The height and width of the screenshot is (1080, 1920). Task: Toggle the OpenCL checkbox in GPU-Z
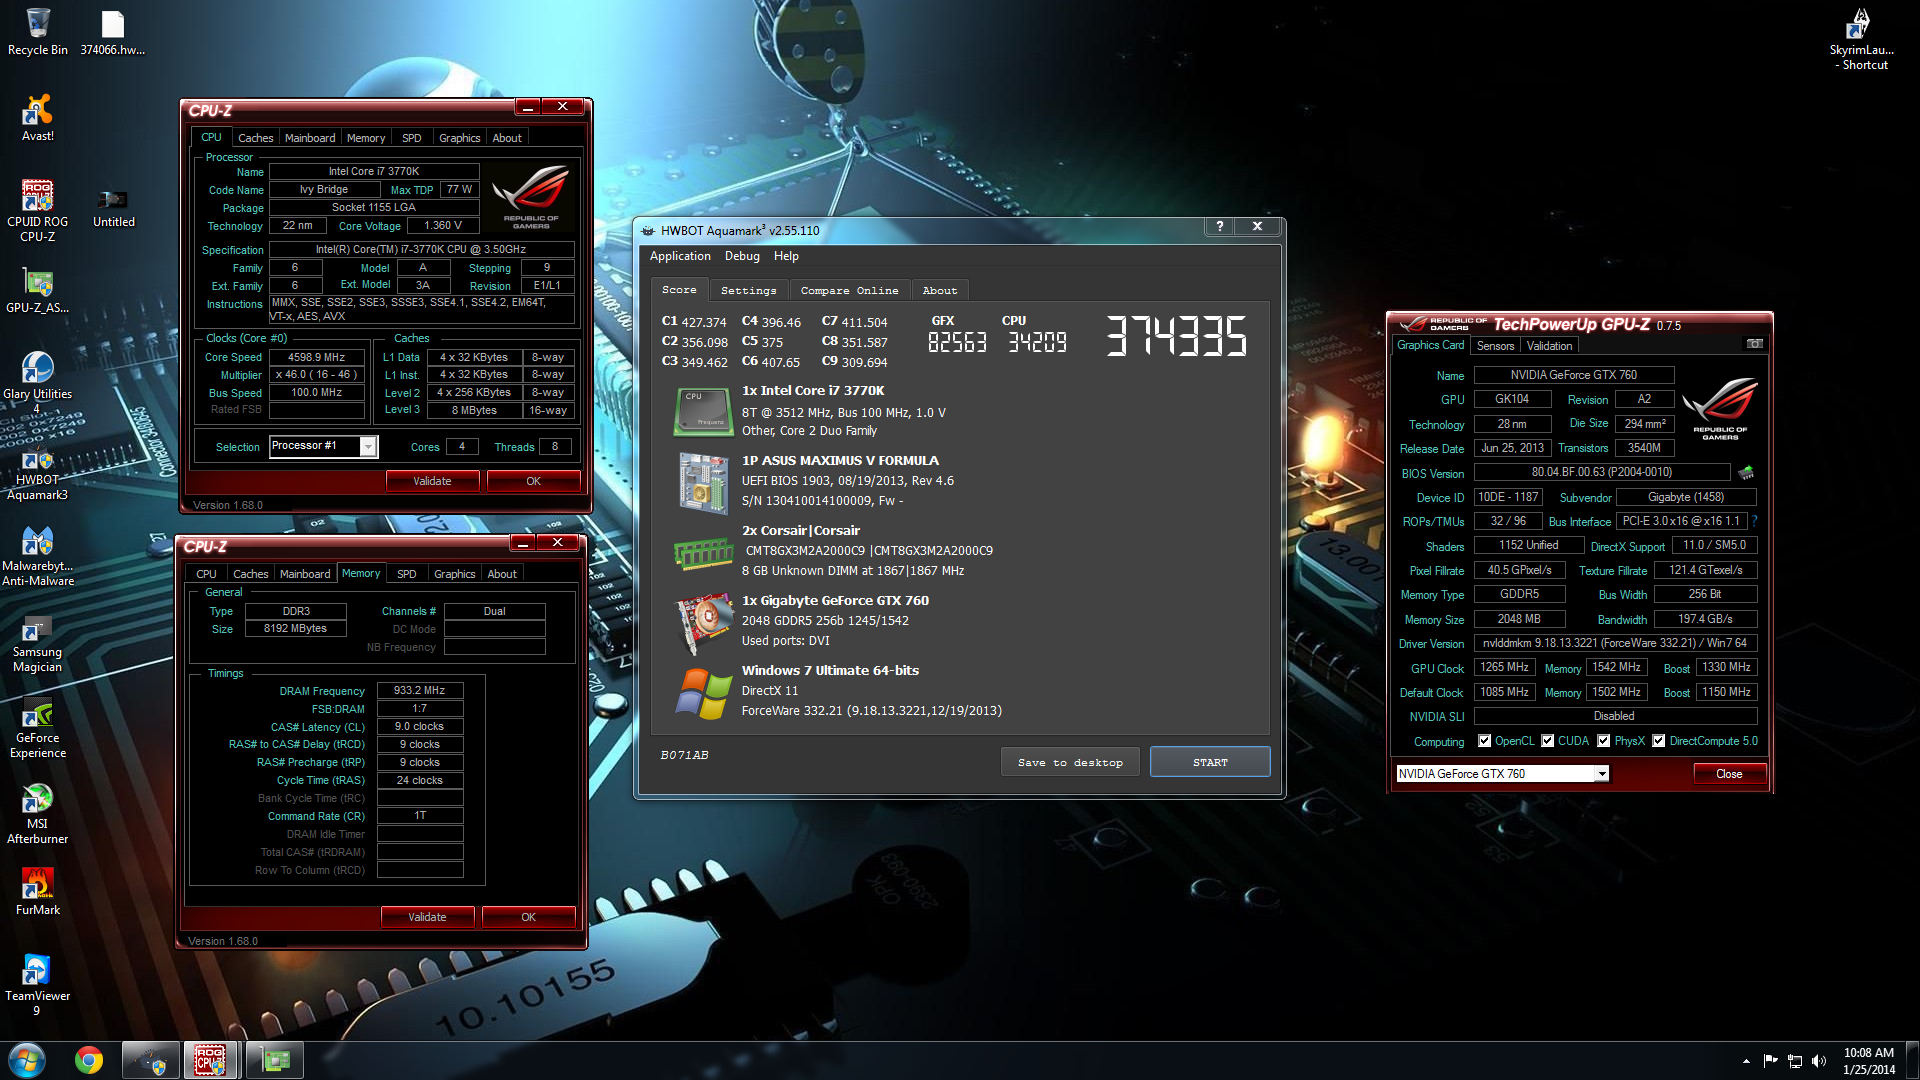pyautogui.click(x=1484, y=741)
